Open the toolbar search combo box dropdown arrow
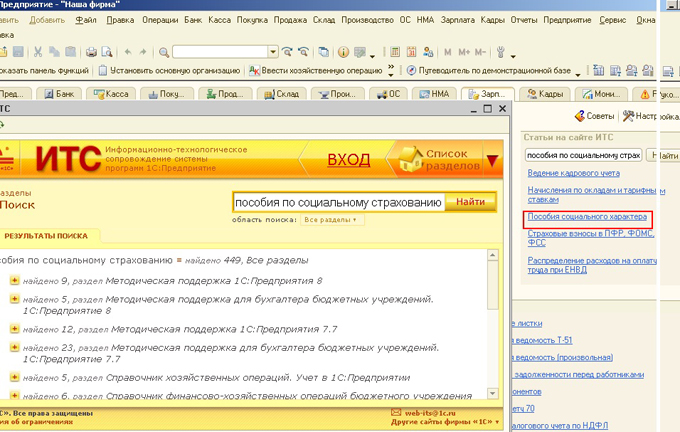Viewport: 680px width, 432px height. pyautogui.click(x=273, y=52)
